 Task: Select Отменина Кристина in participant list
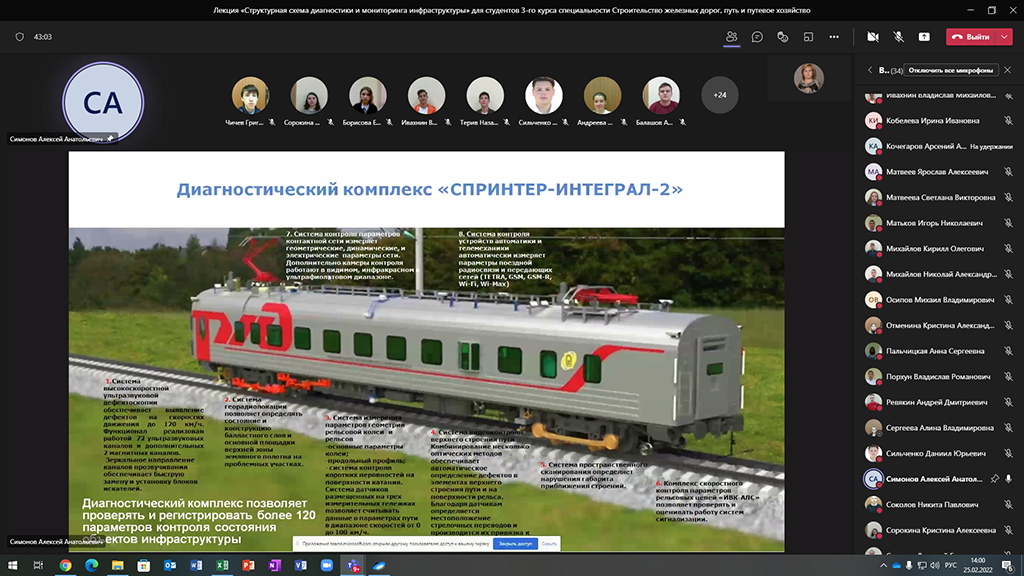(x=938, y=325)
